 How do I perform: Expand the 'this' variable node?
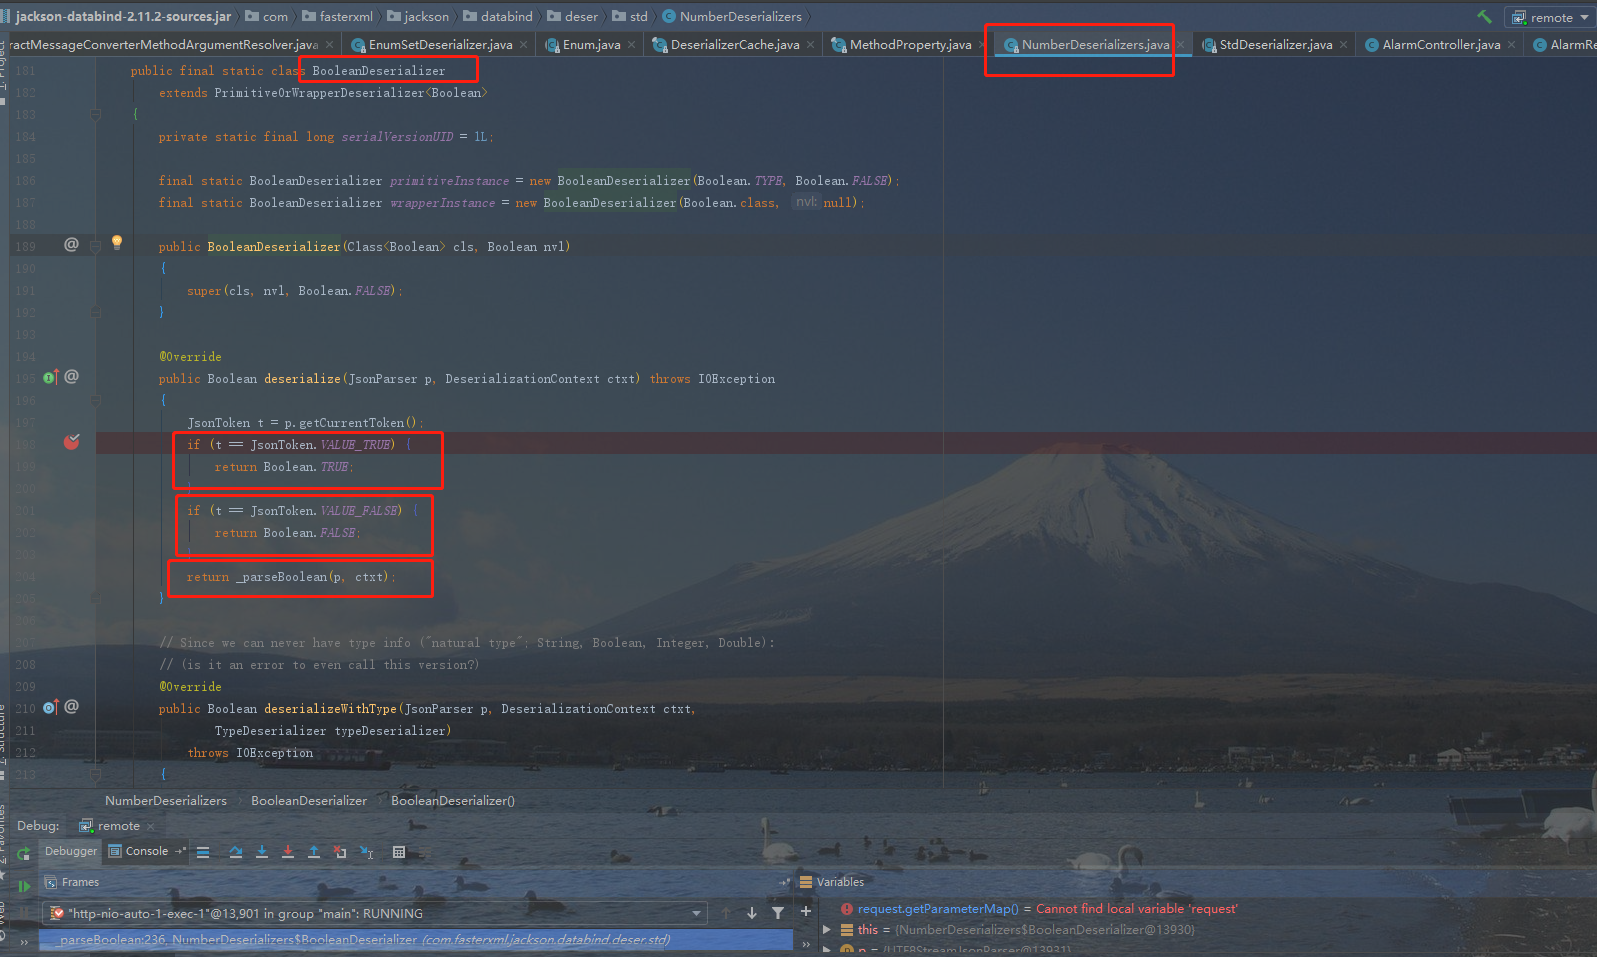827,930
